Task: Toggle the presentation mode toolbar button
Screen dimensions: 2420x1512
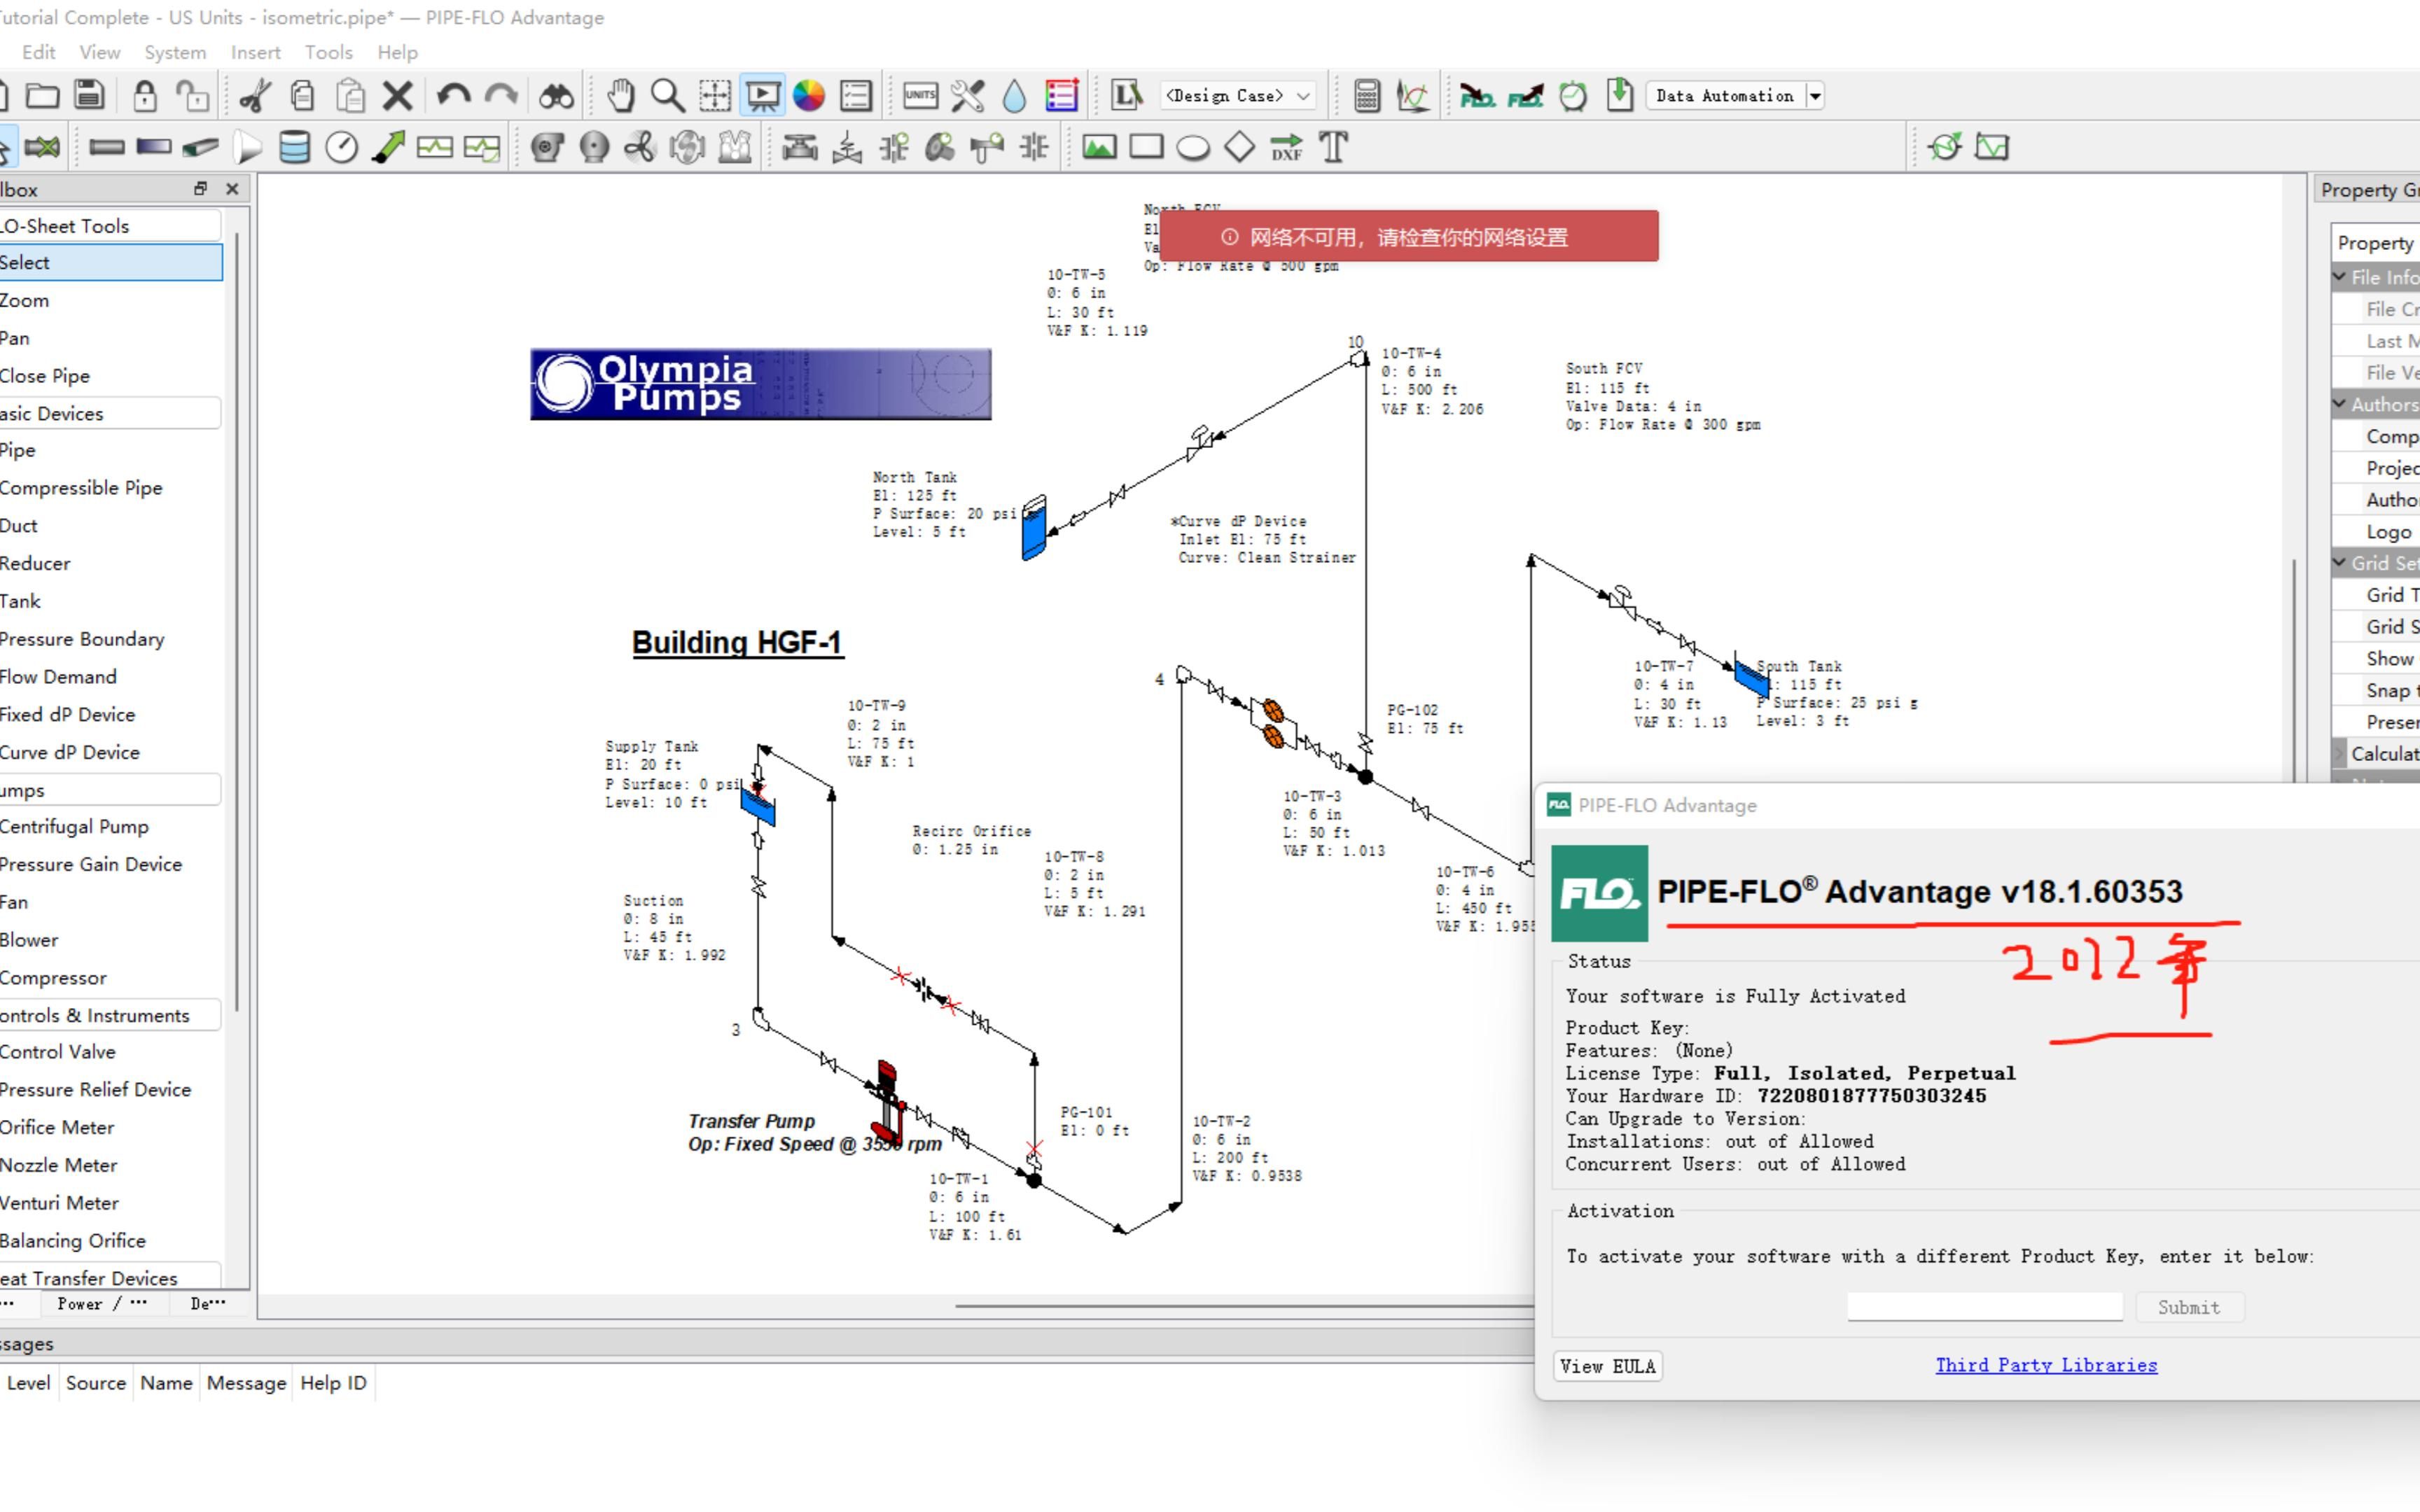Action: coord(763,96)
